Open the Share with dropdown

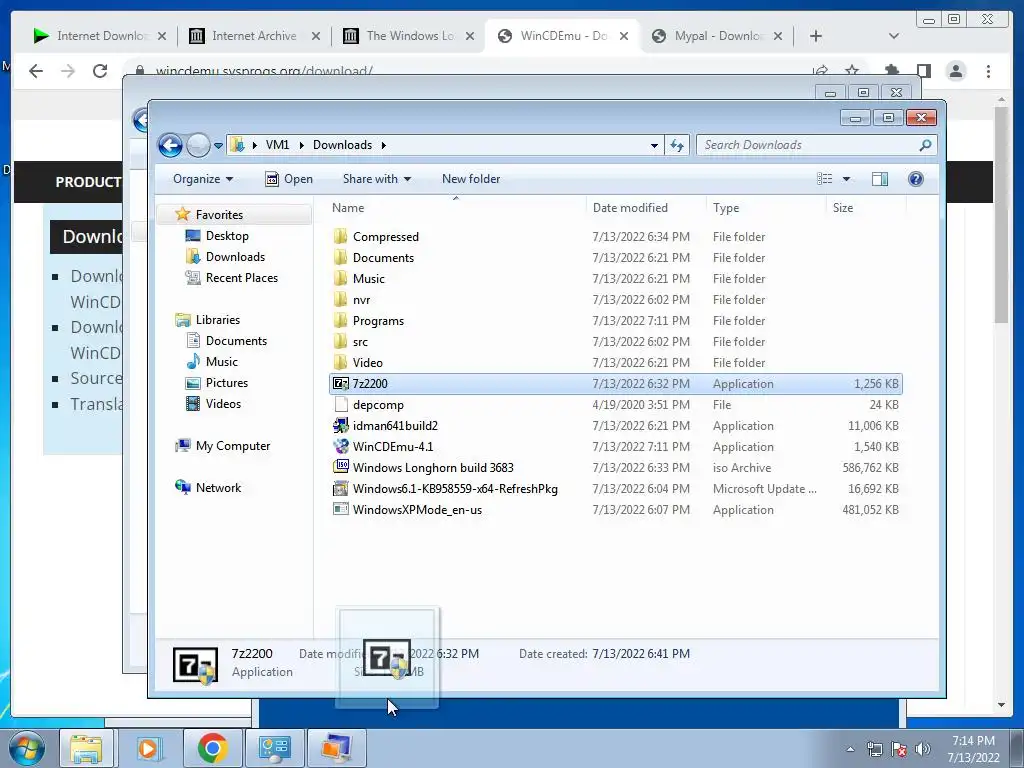pyautogui.click(x=377, y=179)
